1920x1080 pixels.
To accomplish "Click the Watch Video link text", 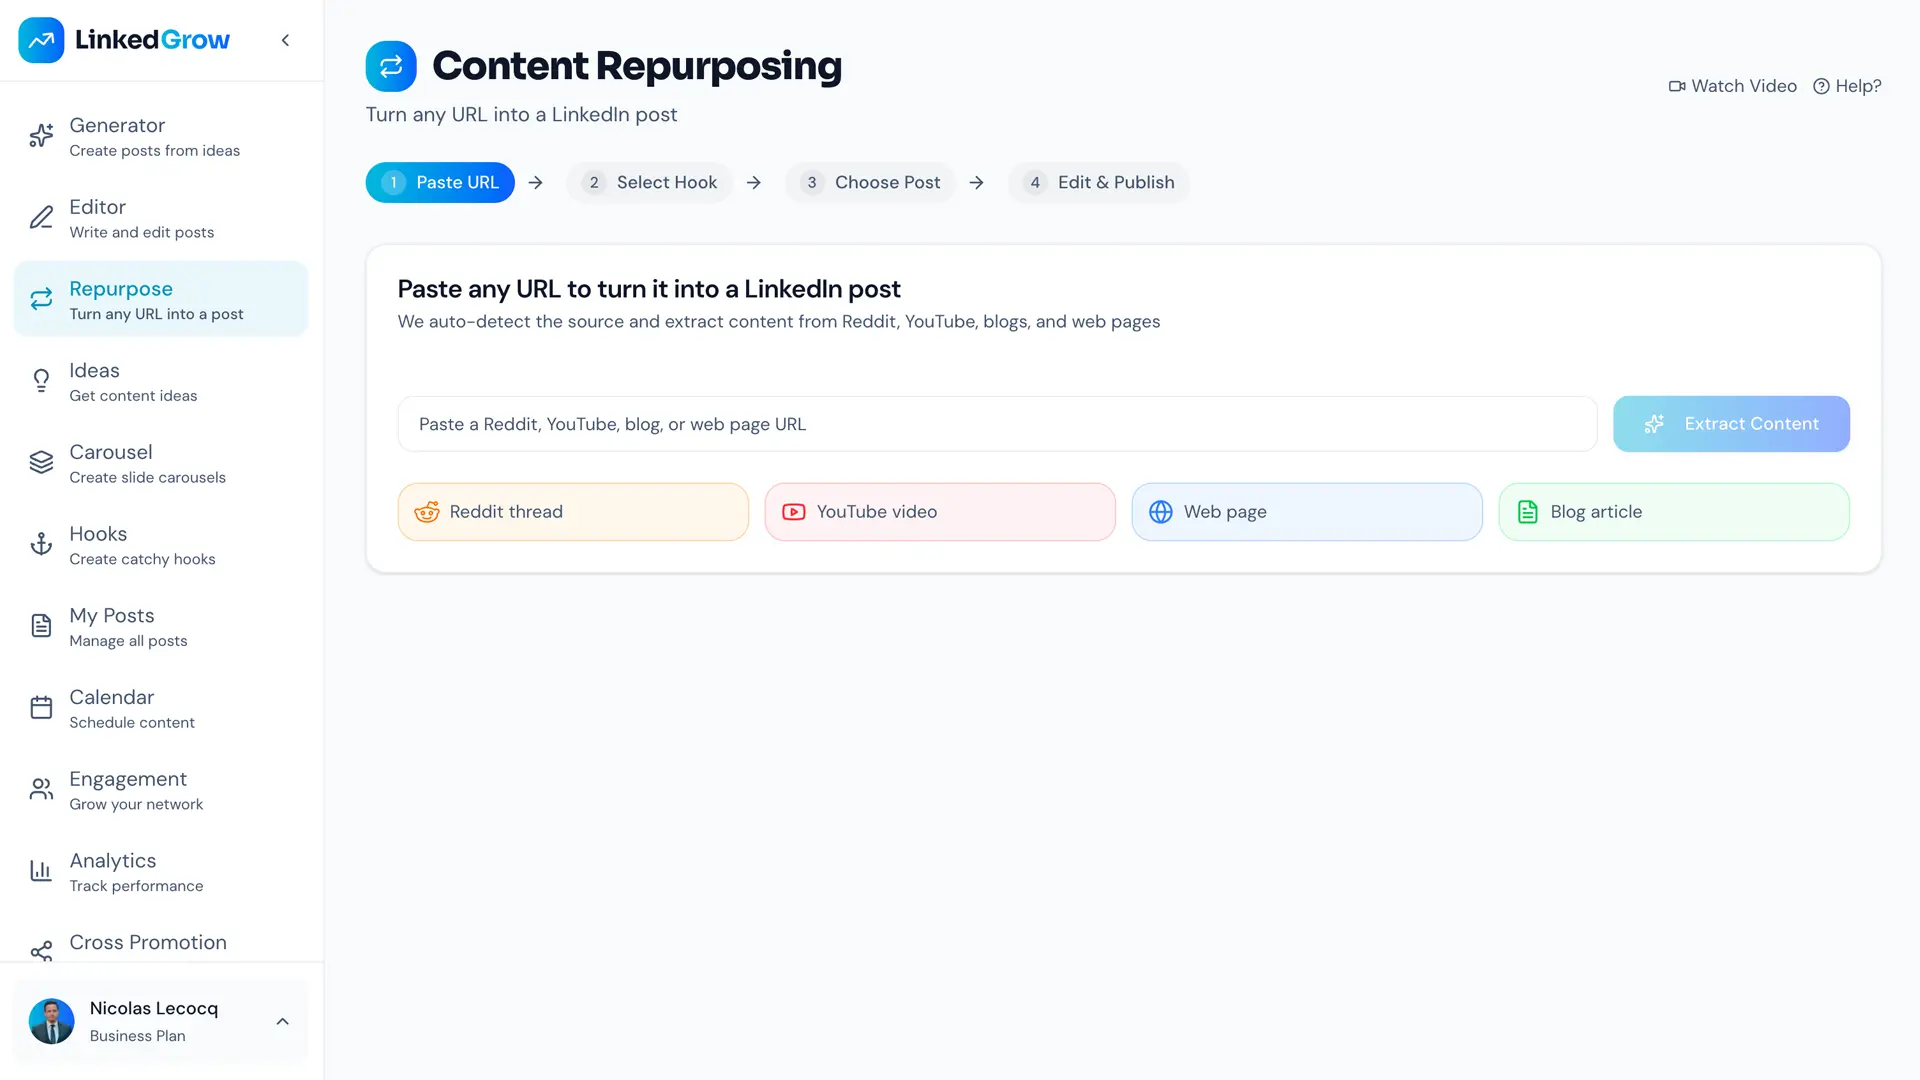I will point(1744,86).
